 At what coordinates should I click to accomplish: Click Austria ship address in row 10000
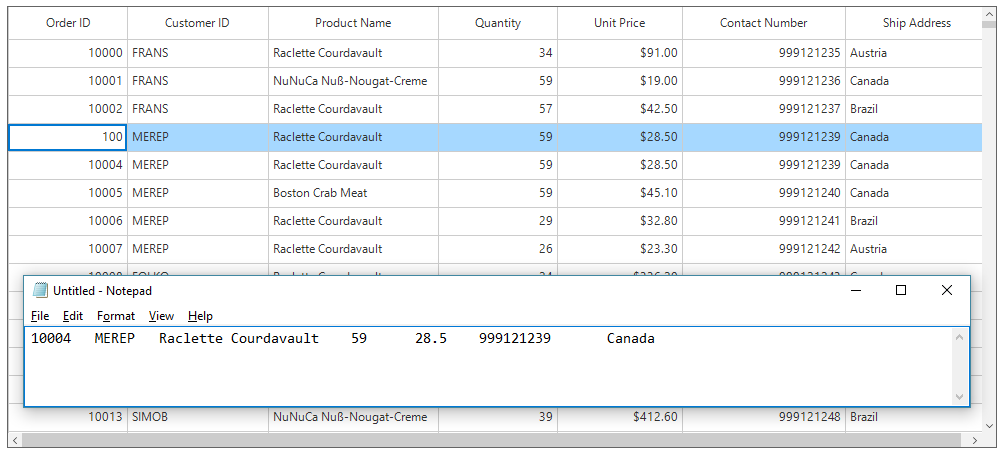click(x=914, y=53)
